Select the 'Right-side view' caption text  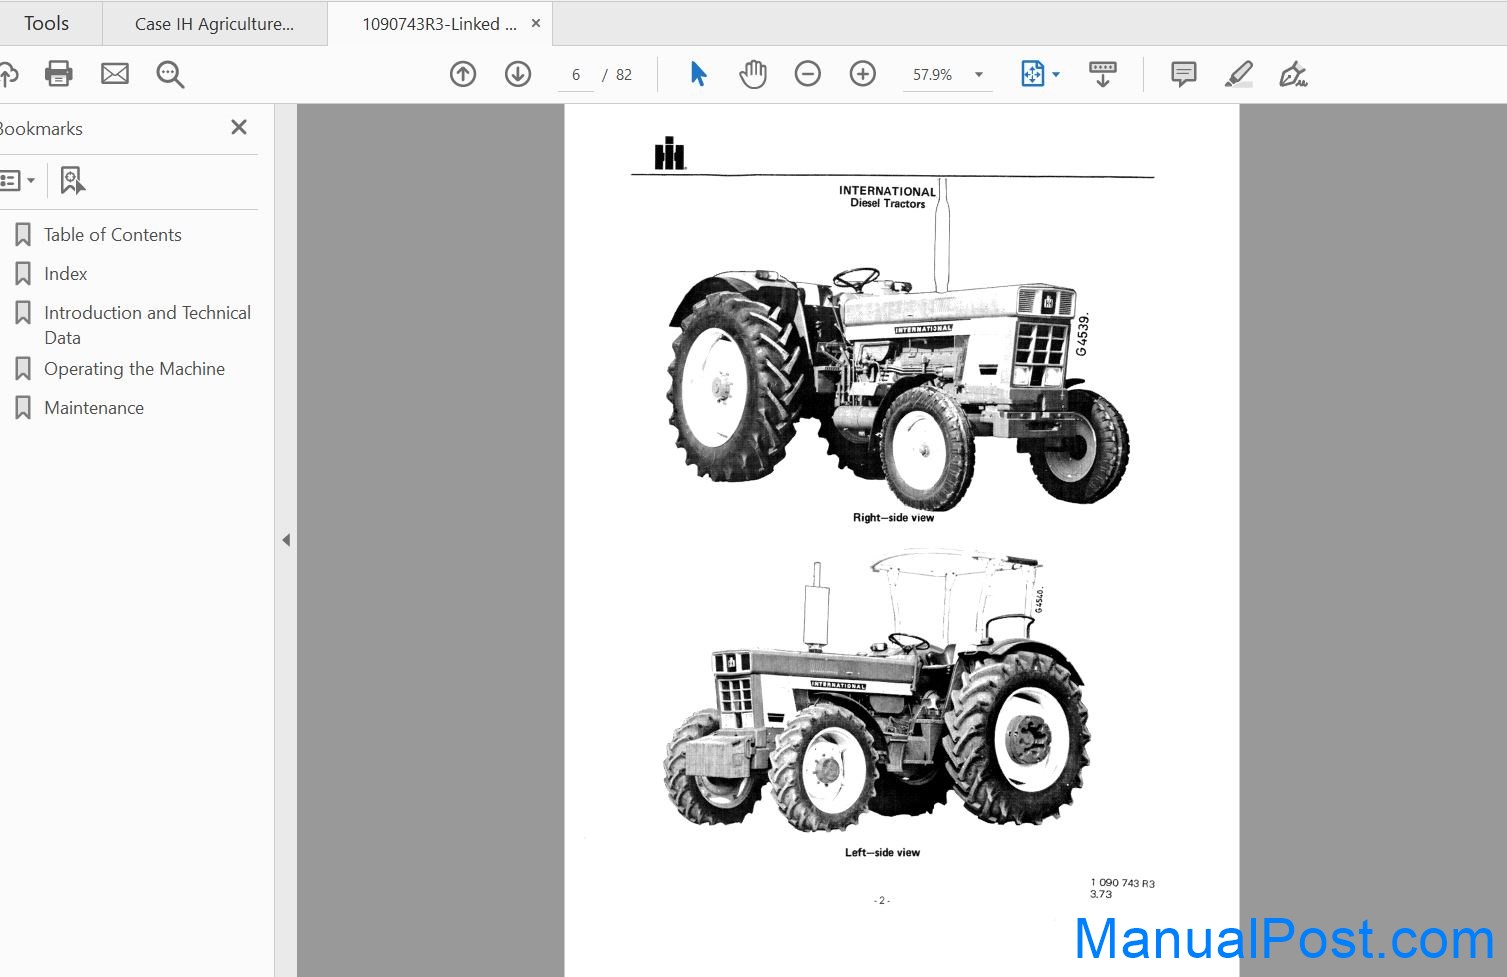893,518
